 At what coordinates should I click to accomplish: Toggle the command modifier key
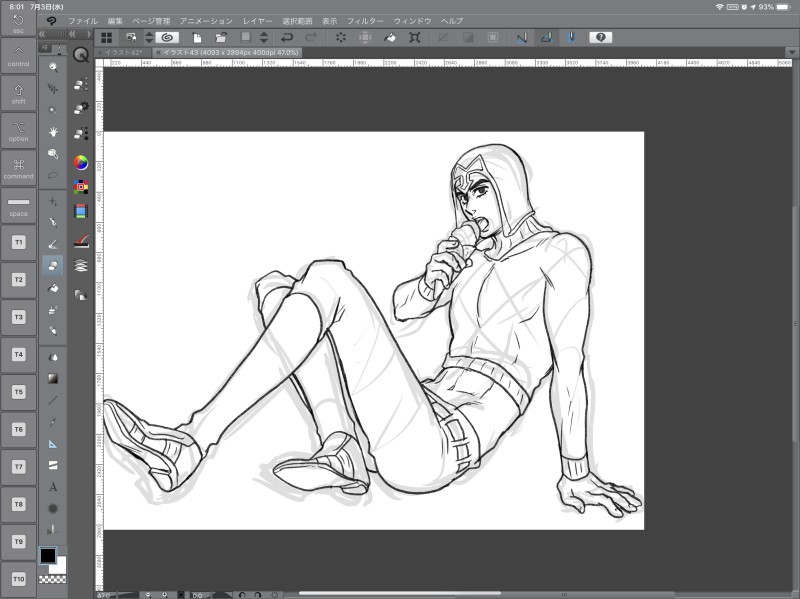(18, 167)
